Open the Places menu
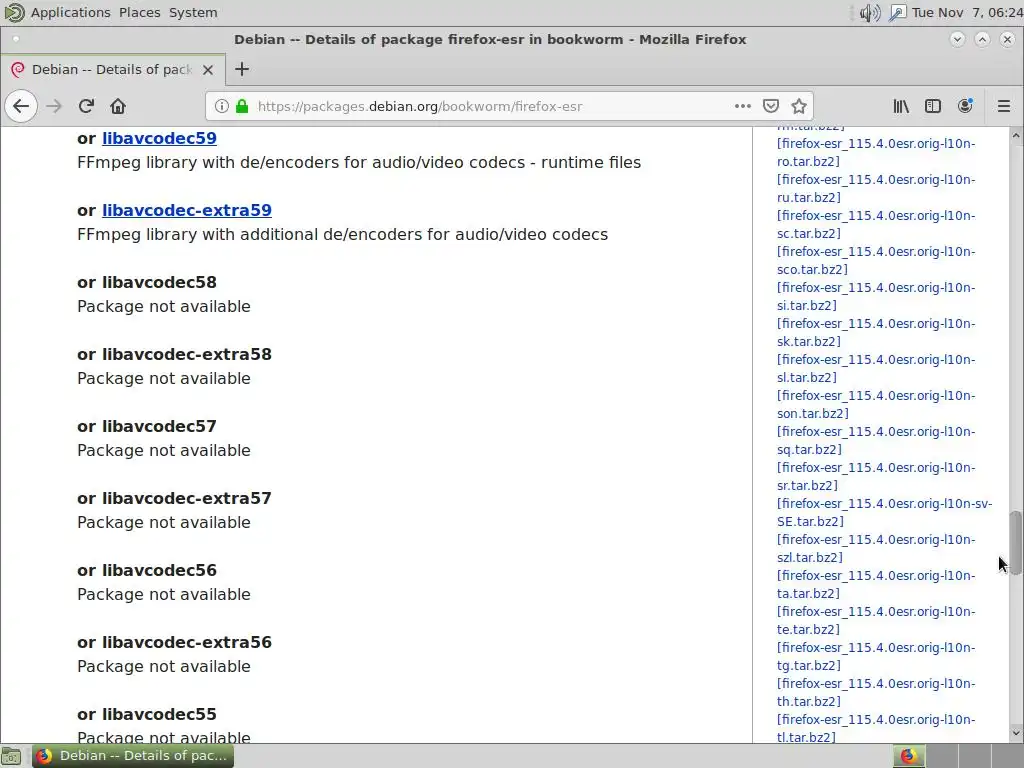Viewport: 1024px width, 768px height. click(140, 12)
